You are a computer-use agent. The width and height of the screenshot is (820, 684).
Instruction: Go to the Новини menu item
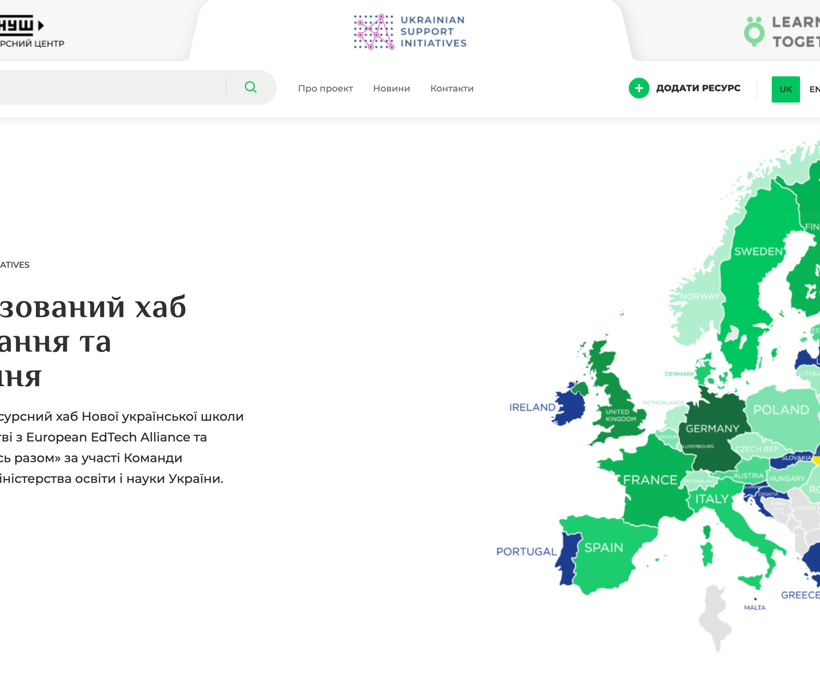[x=391, y=88]
